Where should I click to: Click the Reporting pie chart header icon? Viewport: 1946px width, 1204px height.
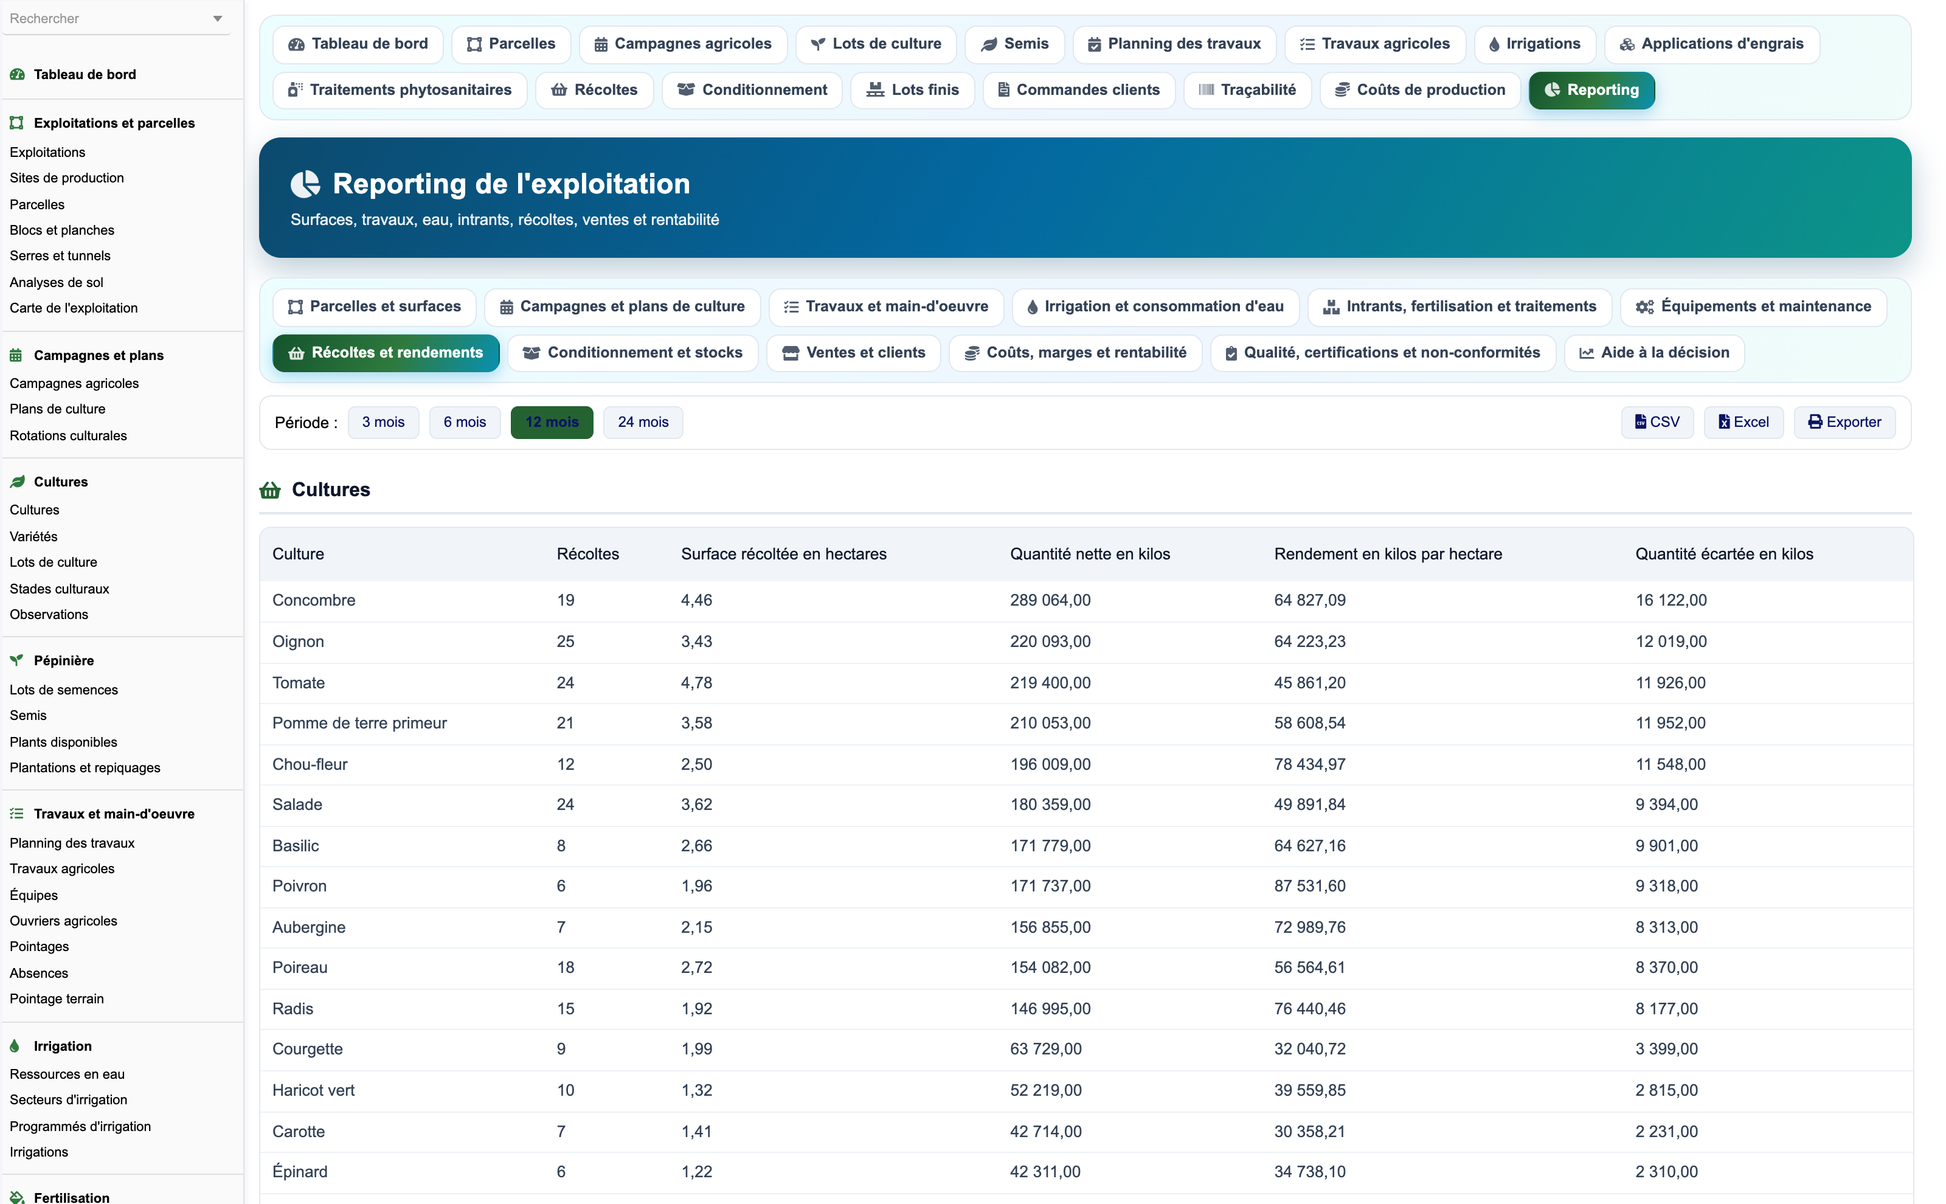pyautogui.click(x=305, y=184)
